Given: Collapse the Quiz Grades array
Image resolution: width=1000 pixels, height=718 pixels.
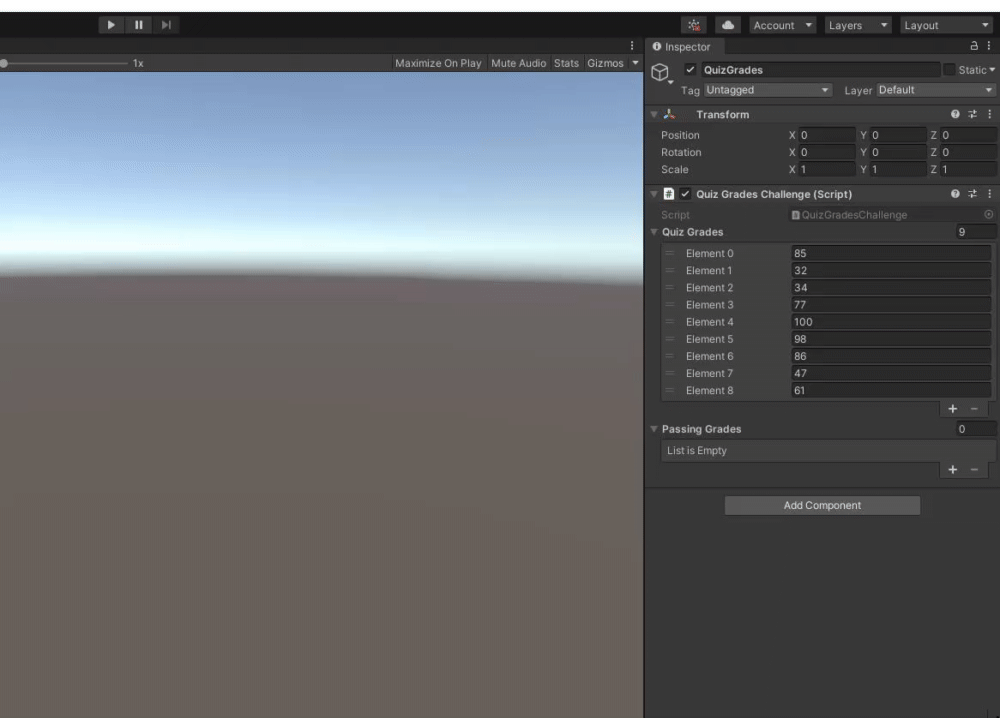Looking at the screenshot, I should (x=654, y=231).
